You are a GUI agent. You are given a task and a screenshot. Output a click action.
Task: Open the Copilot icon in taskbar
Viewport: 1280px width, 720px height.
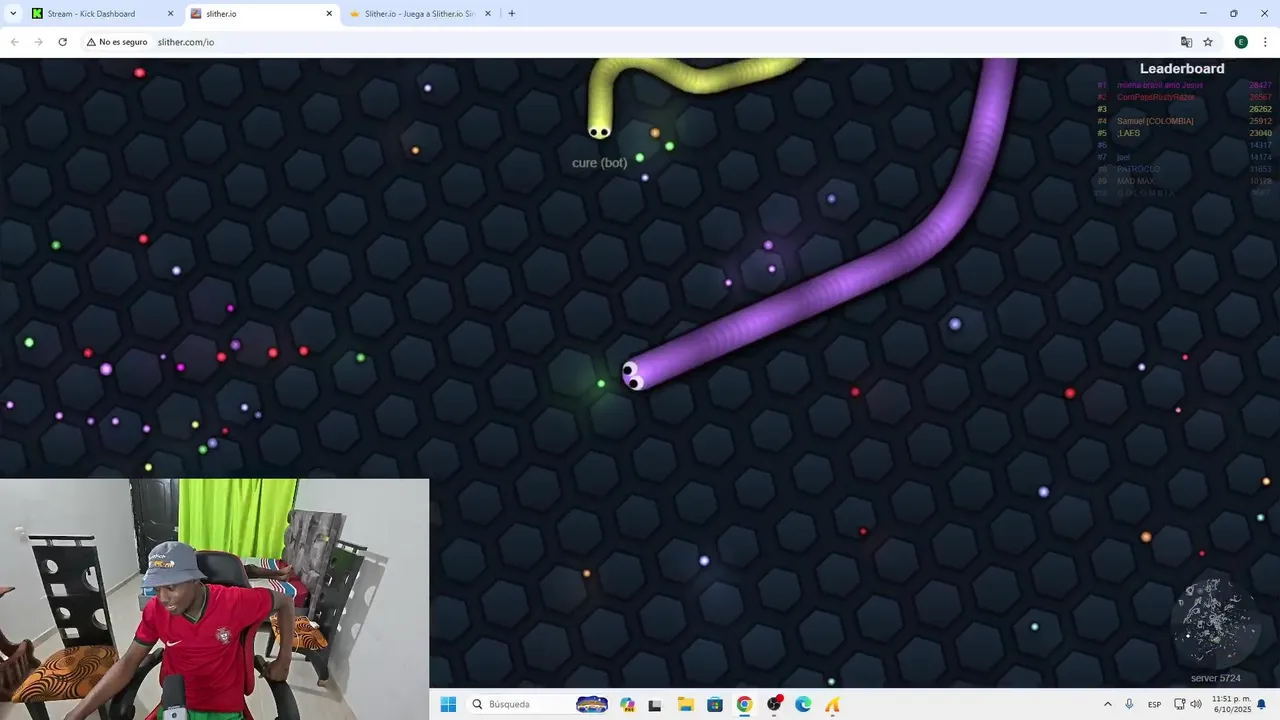pos(627,704)
